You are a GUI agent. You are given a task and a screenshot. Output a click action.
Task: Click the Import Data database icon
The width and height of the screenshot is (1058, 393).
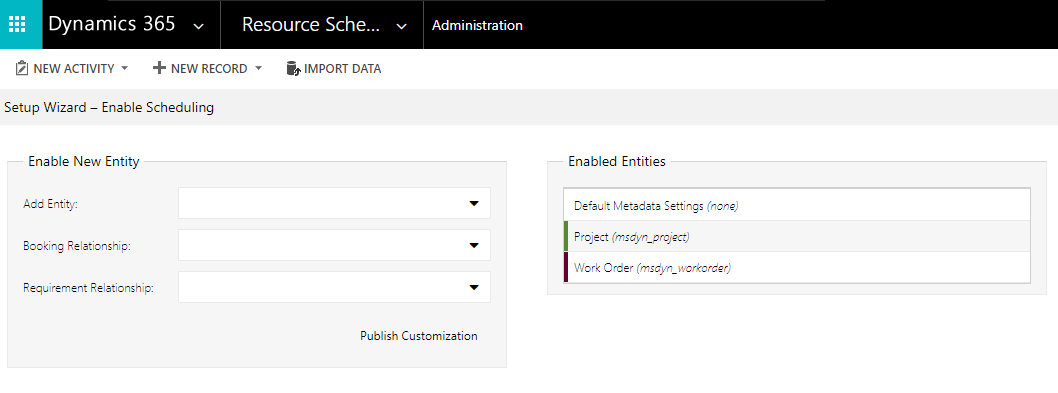pyautogui.click(x=293, y=68)
